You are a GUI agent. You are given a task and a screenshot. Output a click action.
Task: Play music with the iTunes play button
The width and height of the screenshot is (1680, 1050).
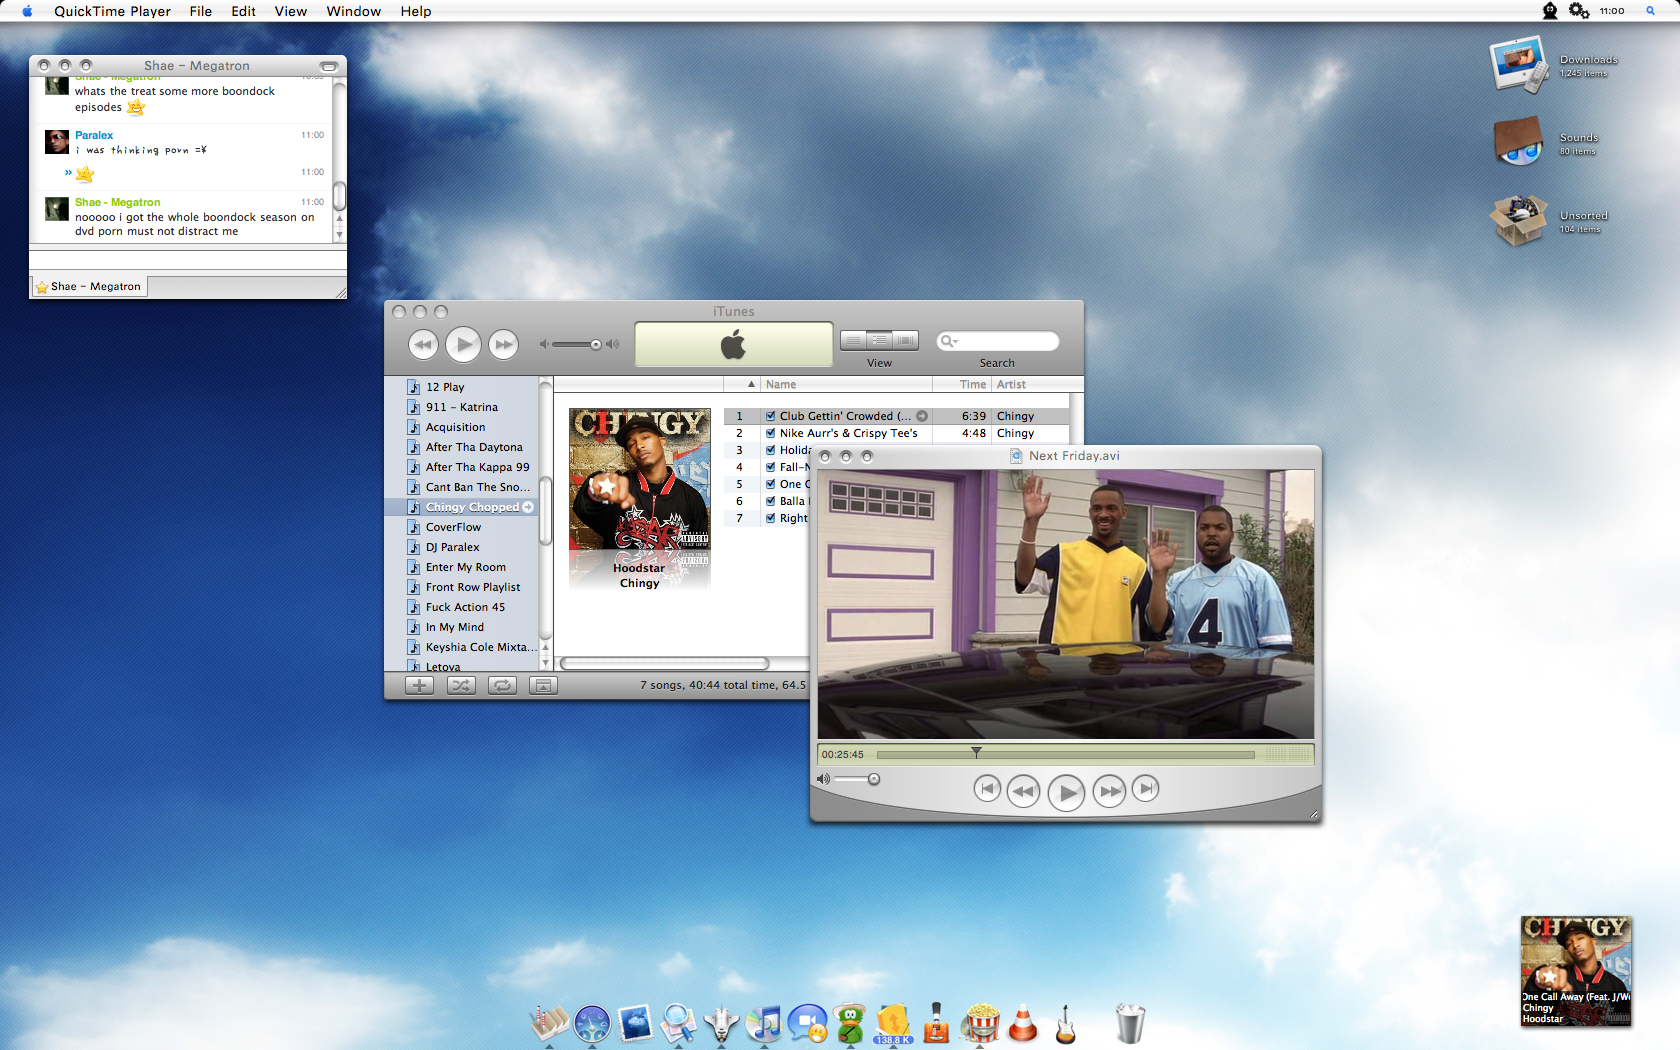coord(463,345)
